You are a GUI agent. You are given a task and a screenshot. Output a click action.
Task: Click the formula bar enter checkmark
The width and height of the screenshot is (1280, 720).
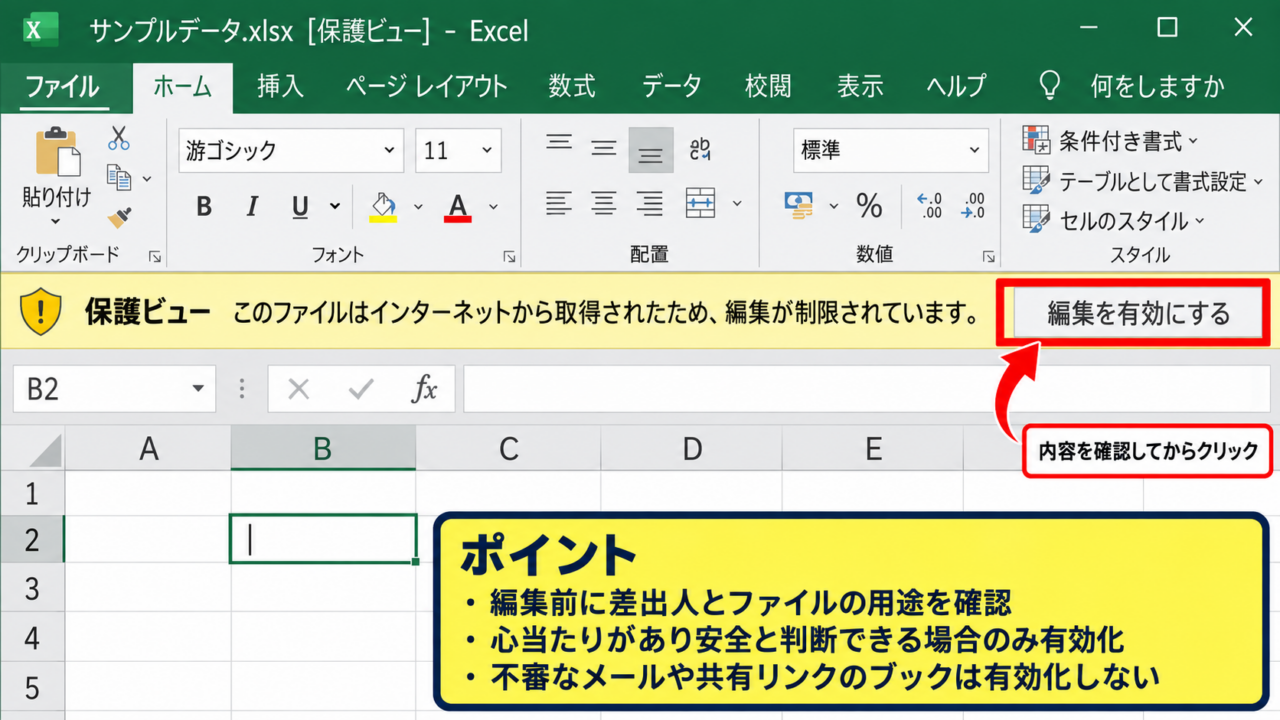pyautogui.click(x=361, y=389)
